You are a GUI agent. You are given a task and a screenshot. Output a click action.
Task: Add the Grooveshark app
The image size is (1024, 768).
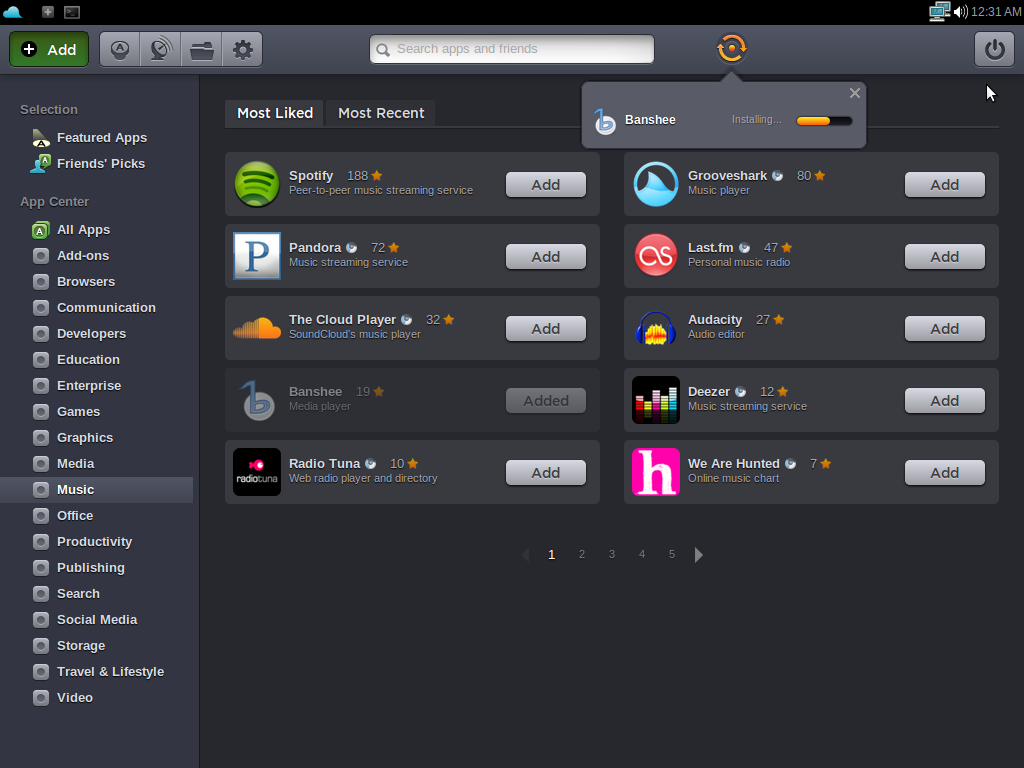point(944,185)
